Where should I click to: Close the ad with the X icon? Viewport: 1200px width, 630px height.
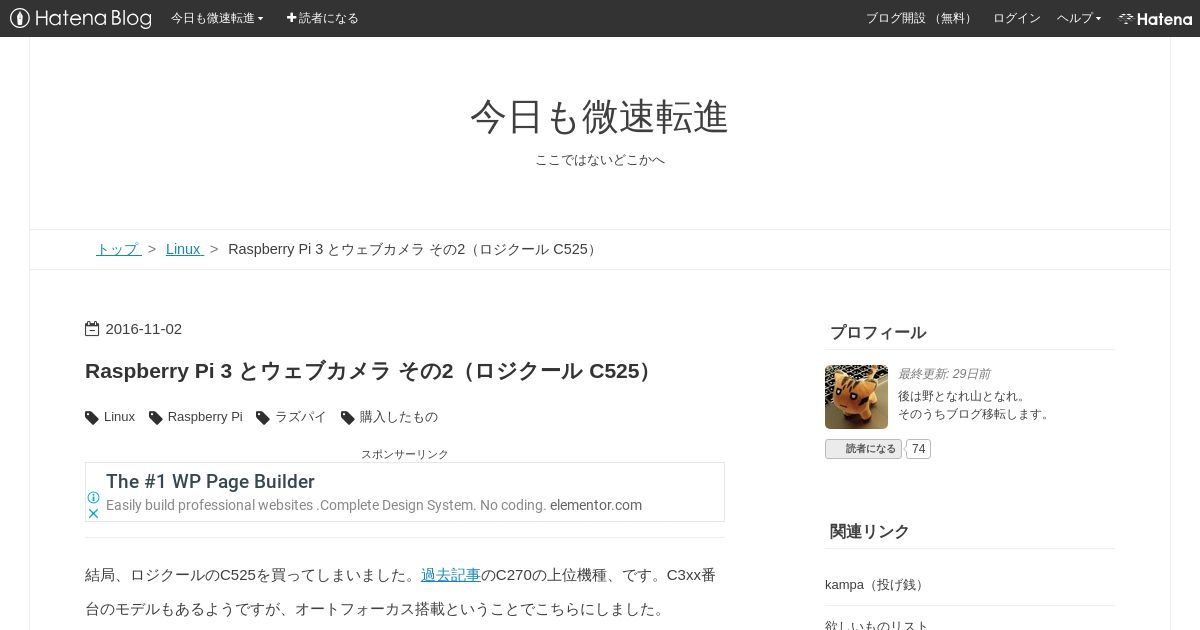[x=93, y=513]
